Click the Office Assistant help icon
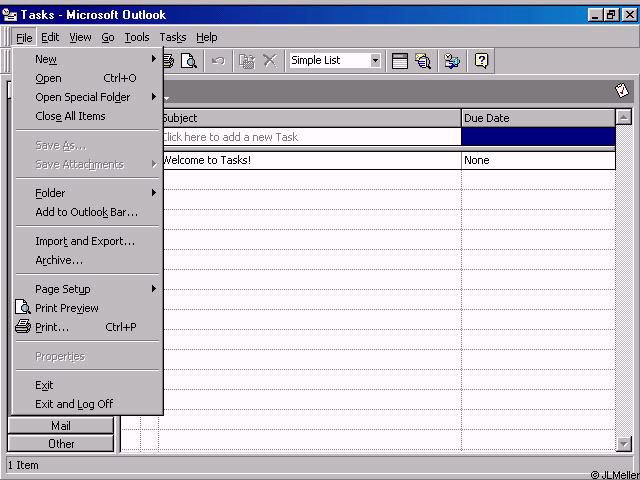Viewport: 640px width, 480px height. (x=481, y=61)
